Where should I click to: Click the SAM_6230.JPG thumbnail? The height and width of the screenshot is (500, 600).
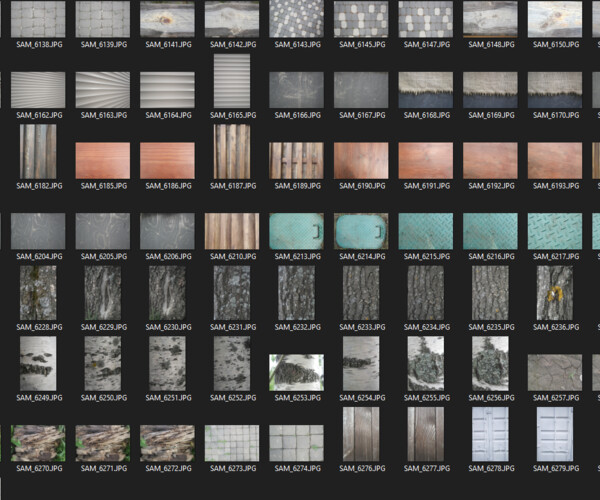coord(168,293)
